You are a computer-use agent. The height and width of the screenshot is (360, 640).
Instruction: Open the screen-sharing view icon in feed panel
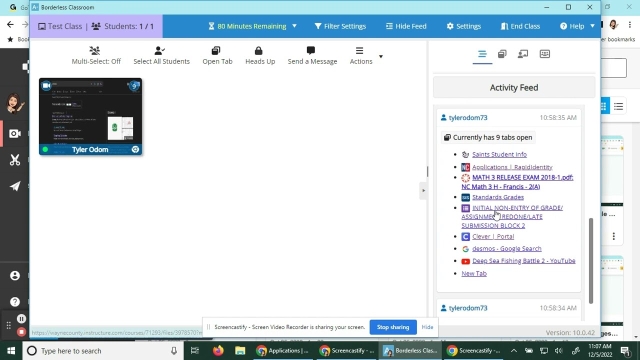(523, 54)
